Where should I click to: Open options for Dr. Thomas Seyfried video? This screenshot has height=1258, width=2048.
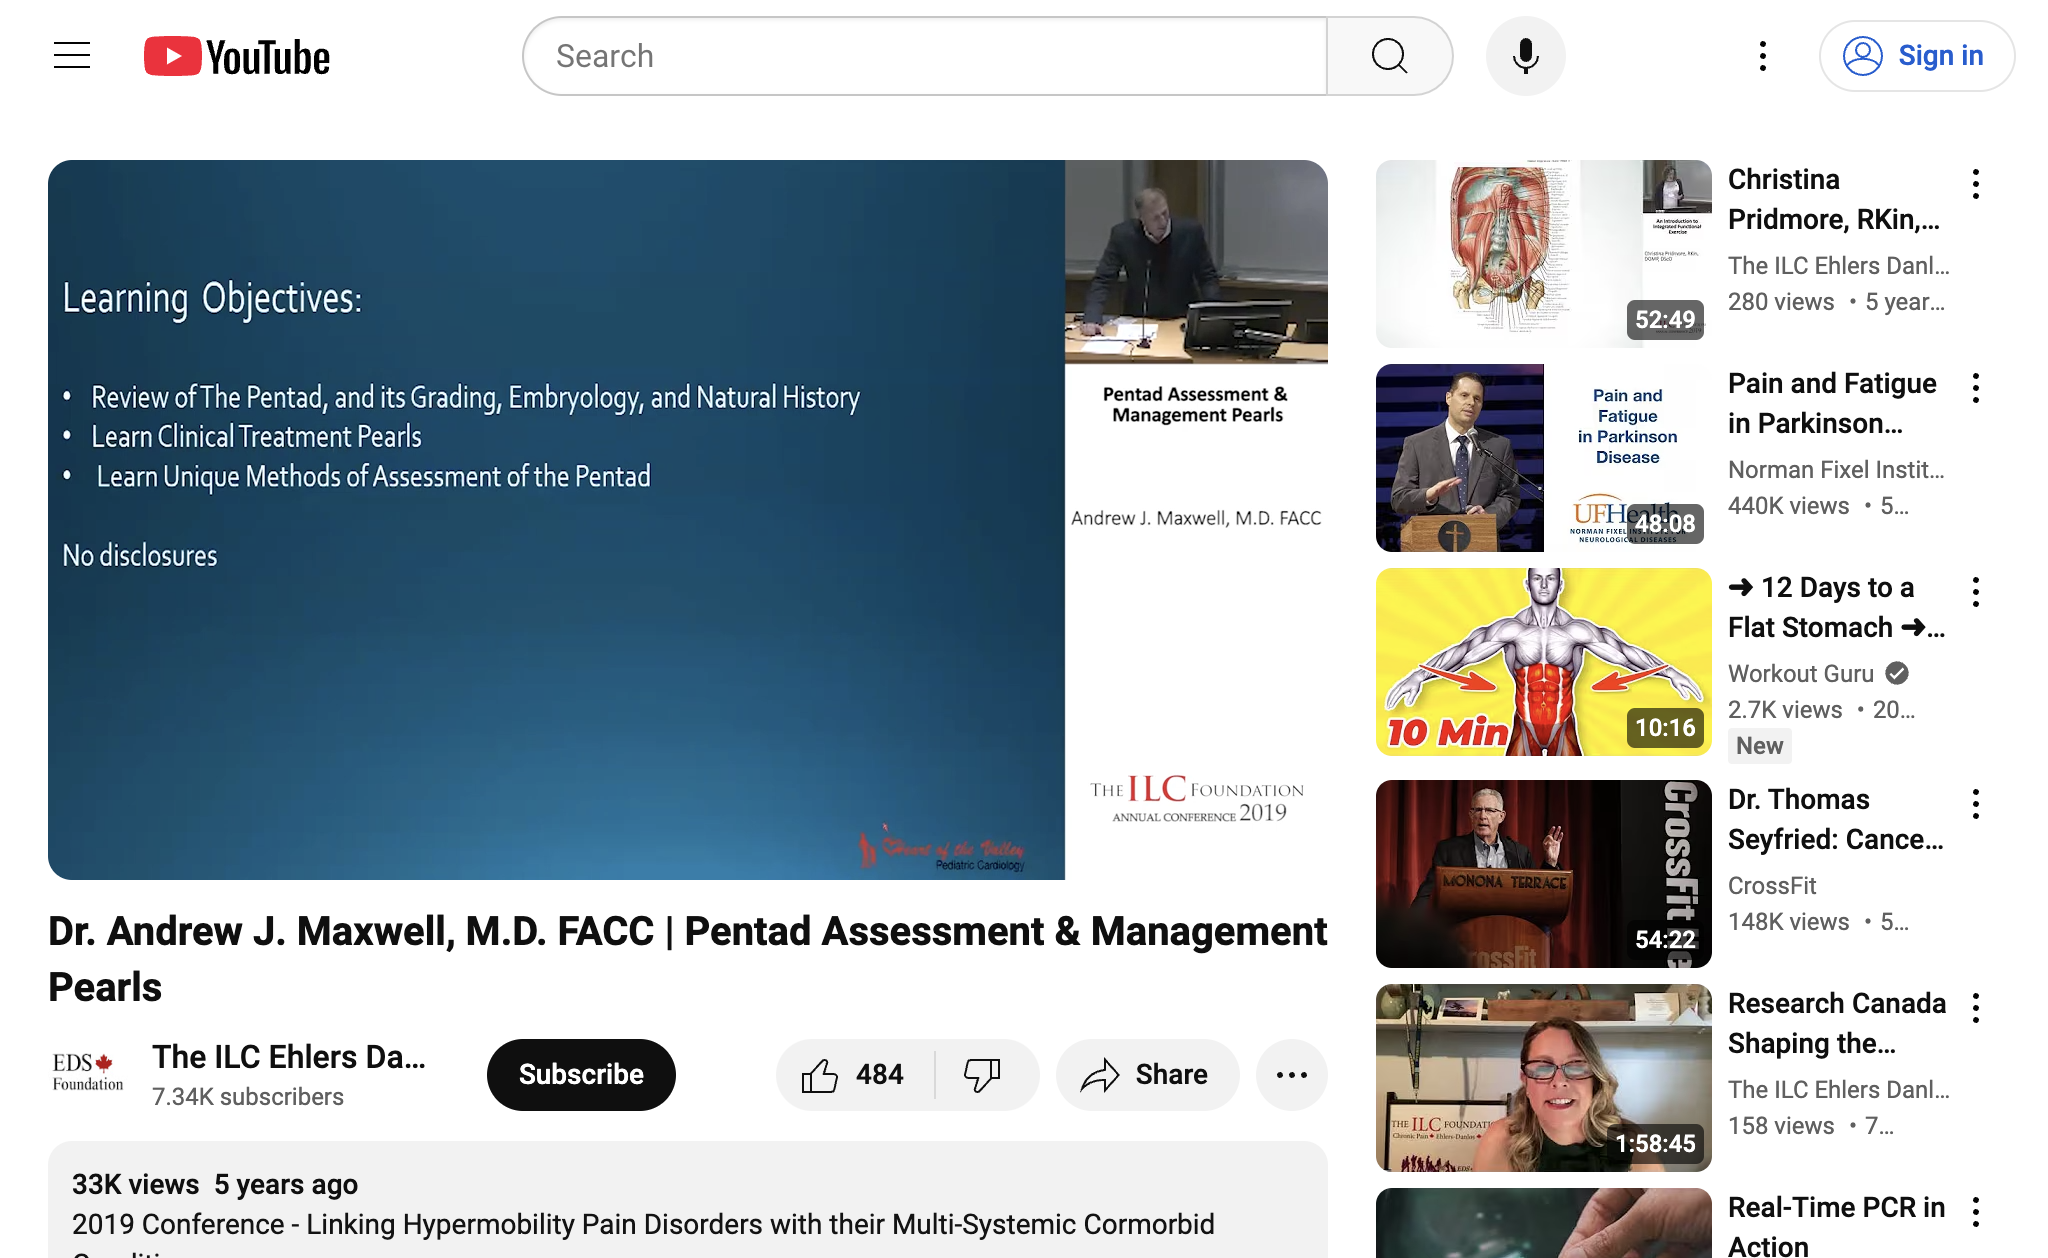[1975, 804]
